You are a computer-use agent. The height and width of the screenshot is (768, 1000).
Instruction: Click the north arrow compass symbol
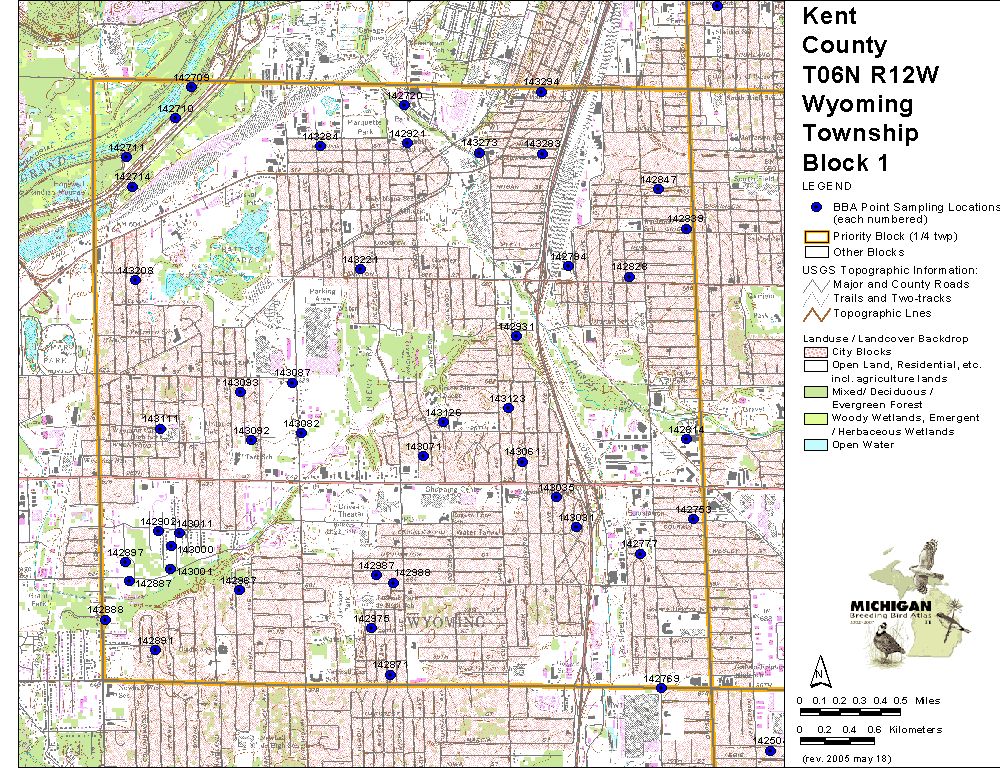tap(820, 667)
